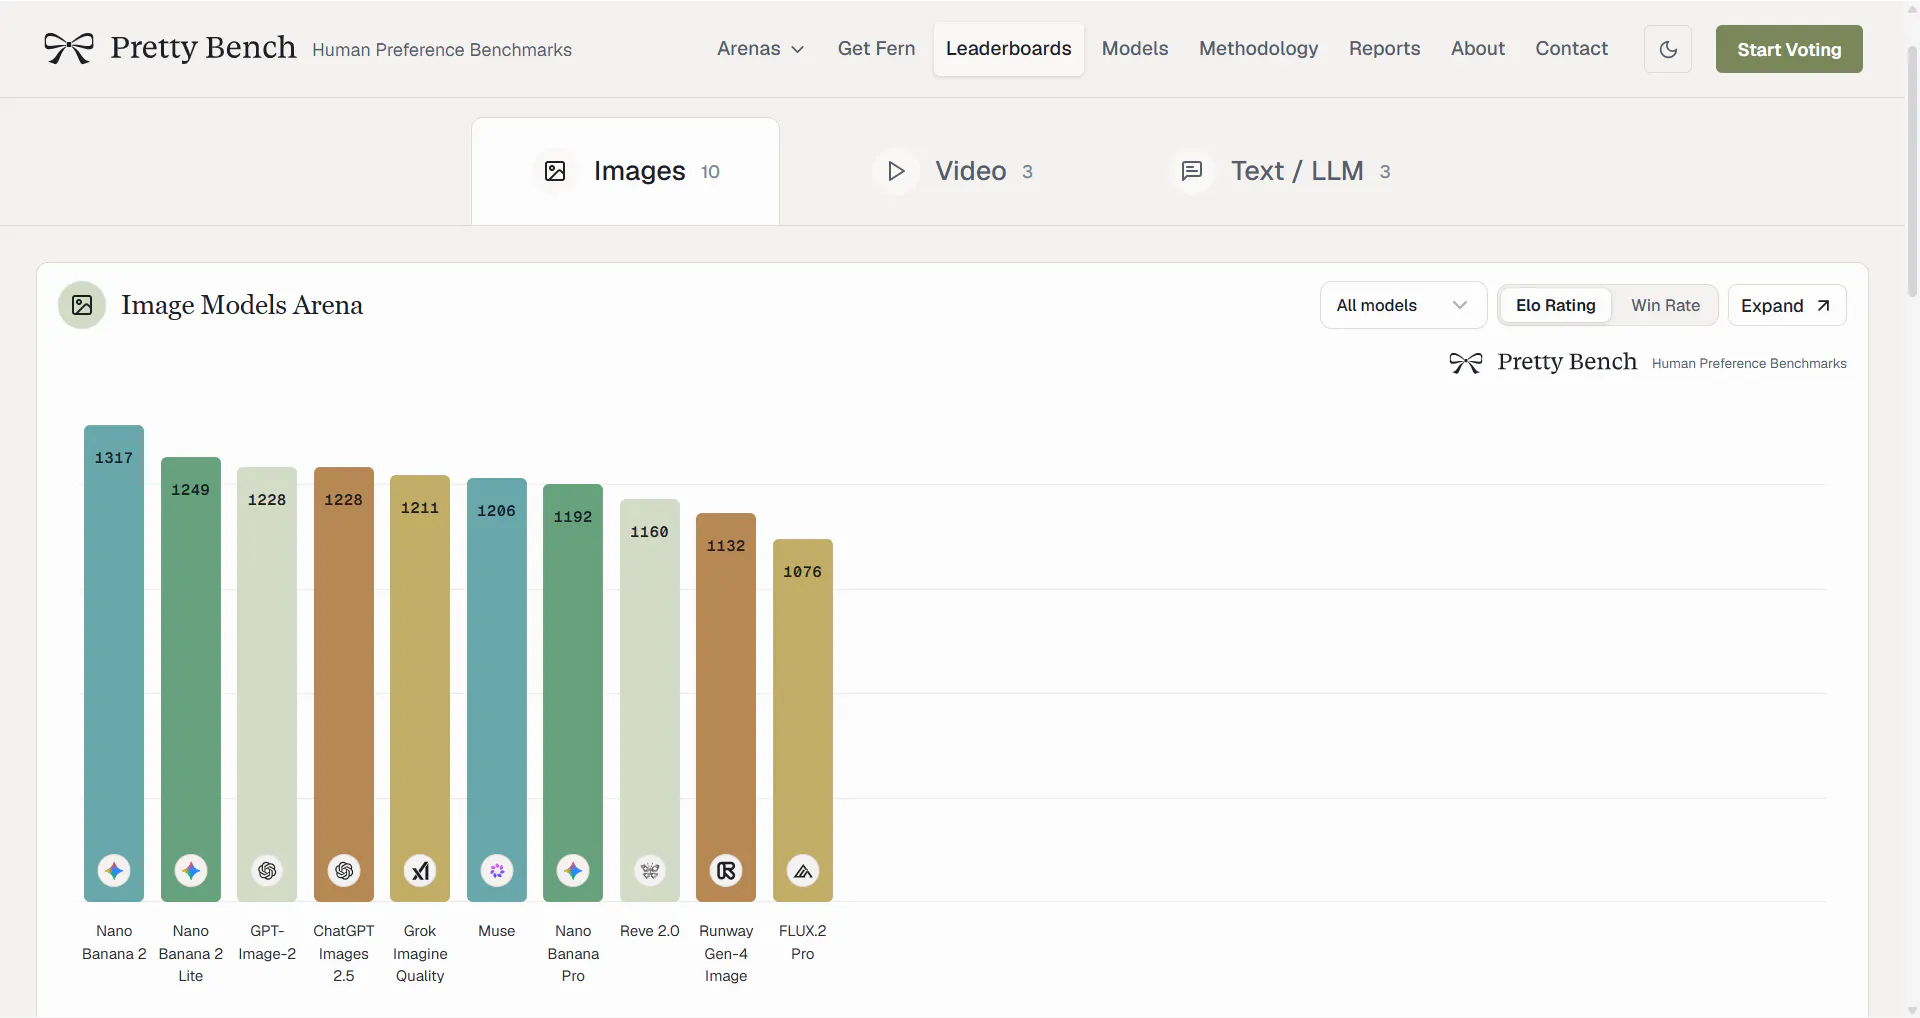Screen dimensions: 1920x1018
Task: Open the Models nav item
Action: tap(1135, 49)
